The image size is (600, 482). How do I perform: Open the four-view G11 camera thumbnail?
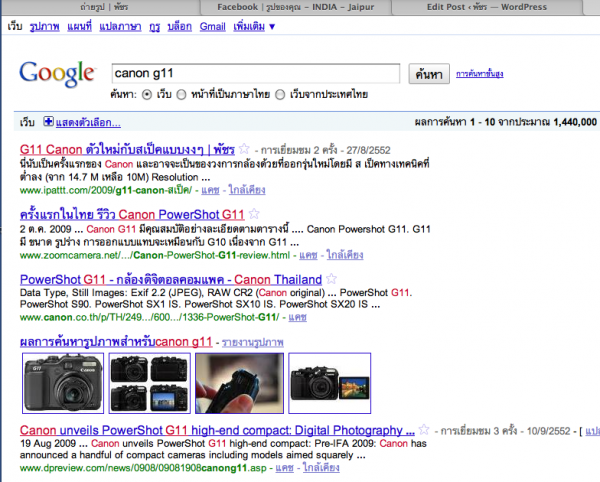[150, 383]
